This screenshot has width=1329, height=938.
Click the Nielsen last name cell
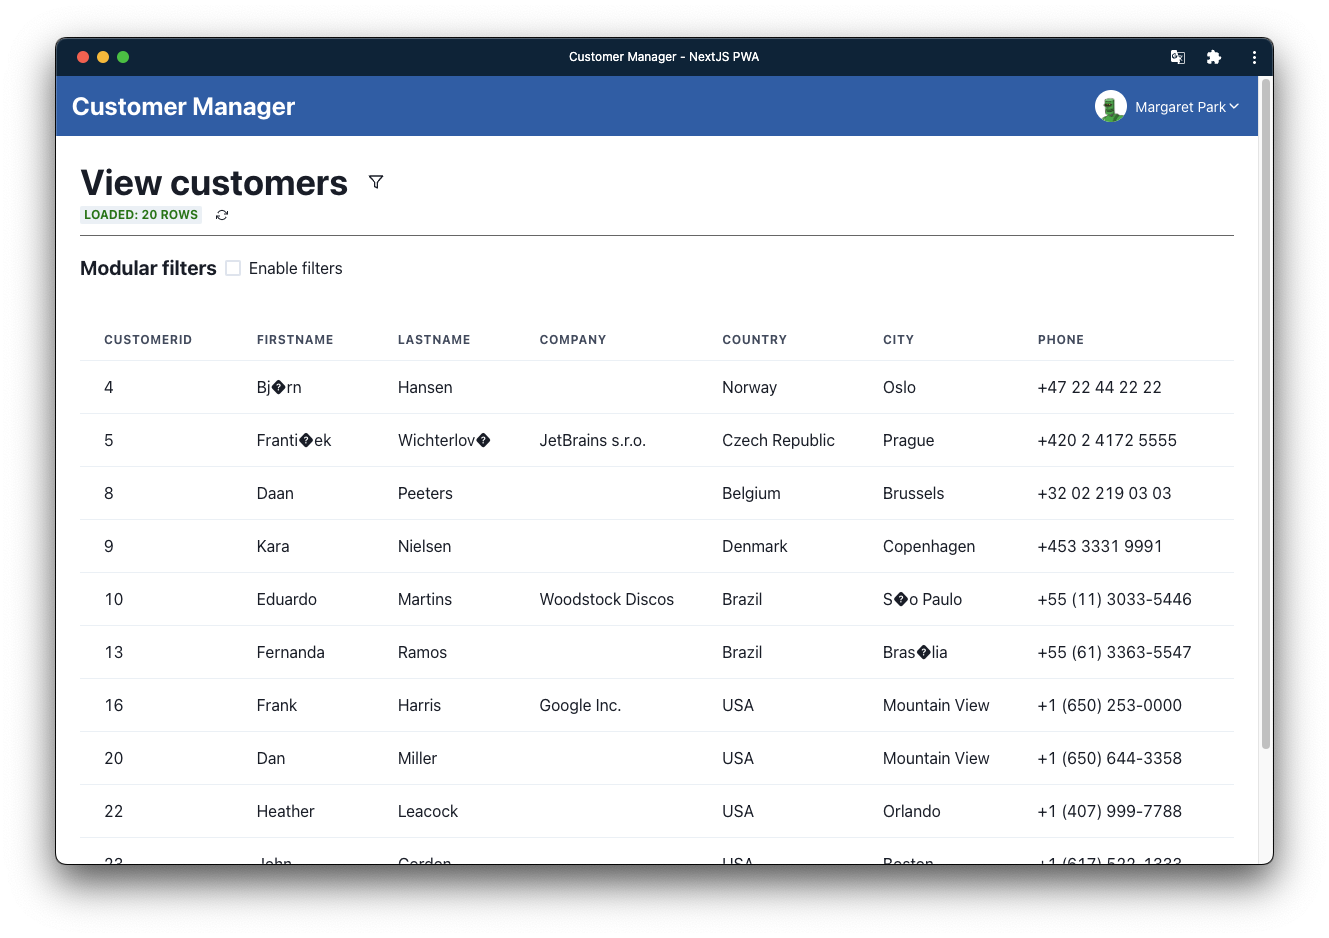424,546
